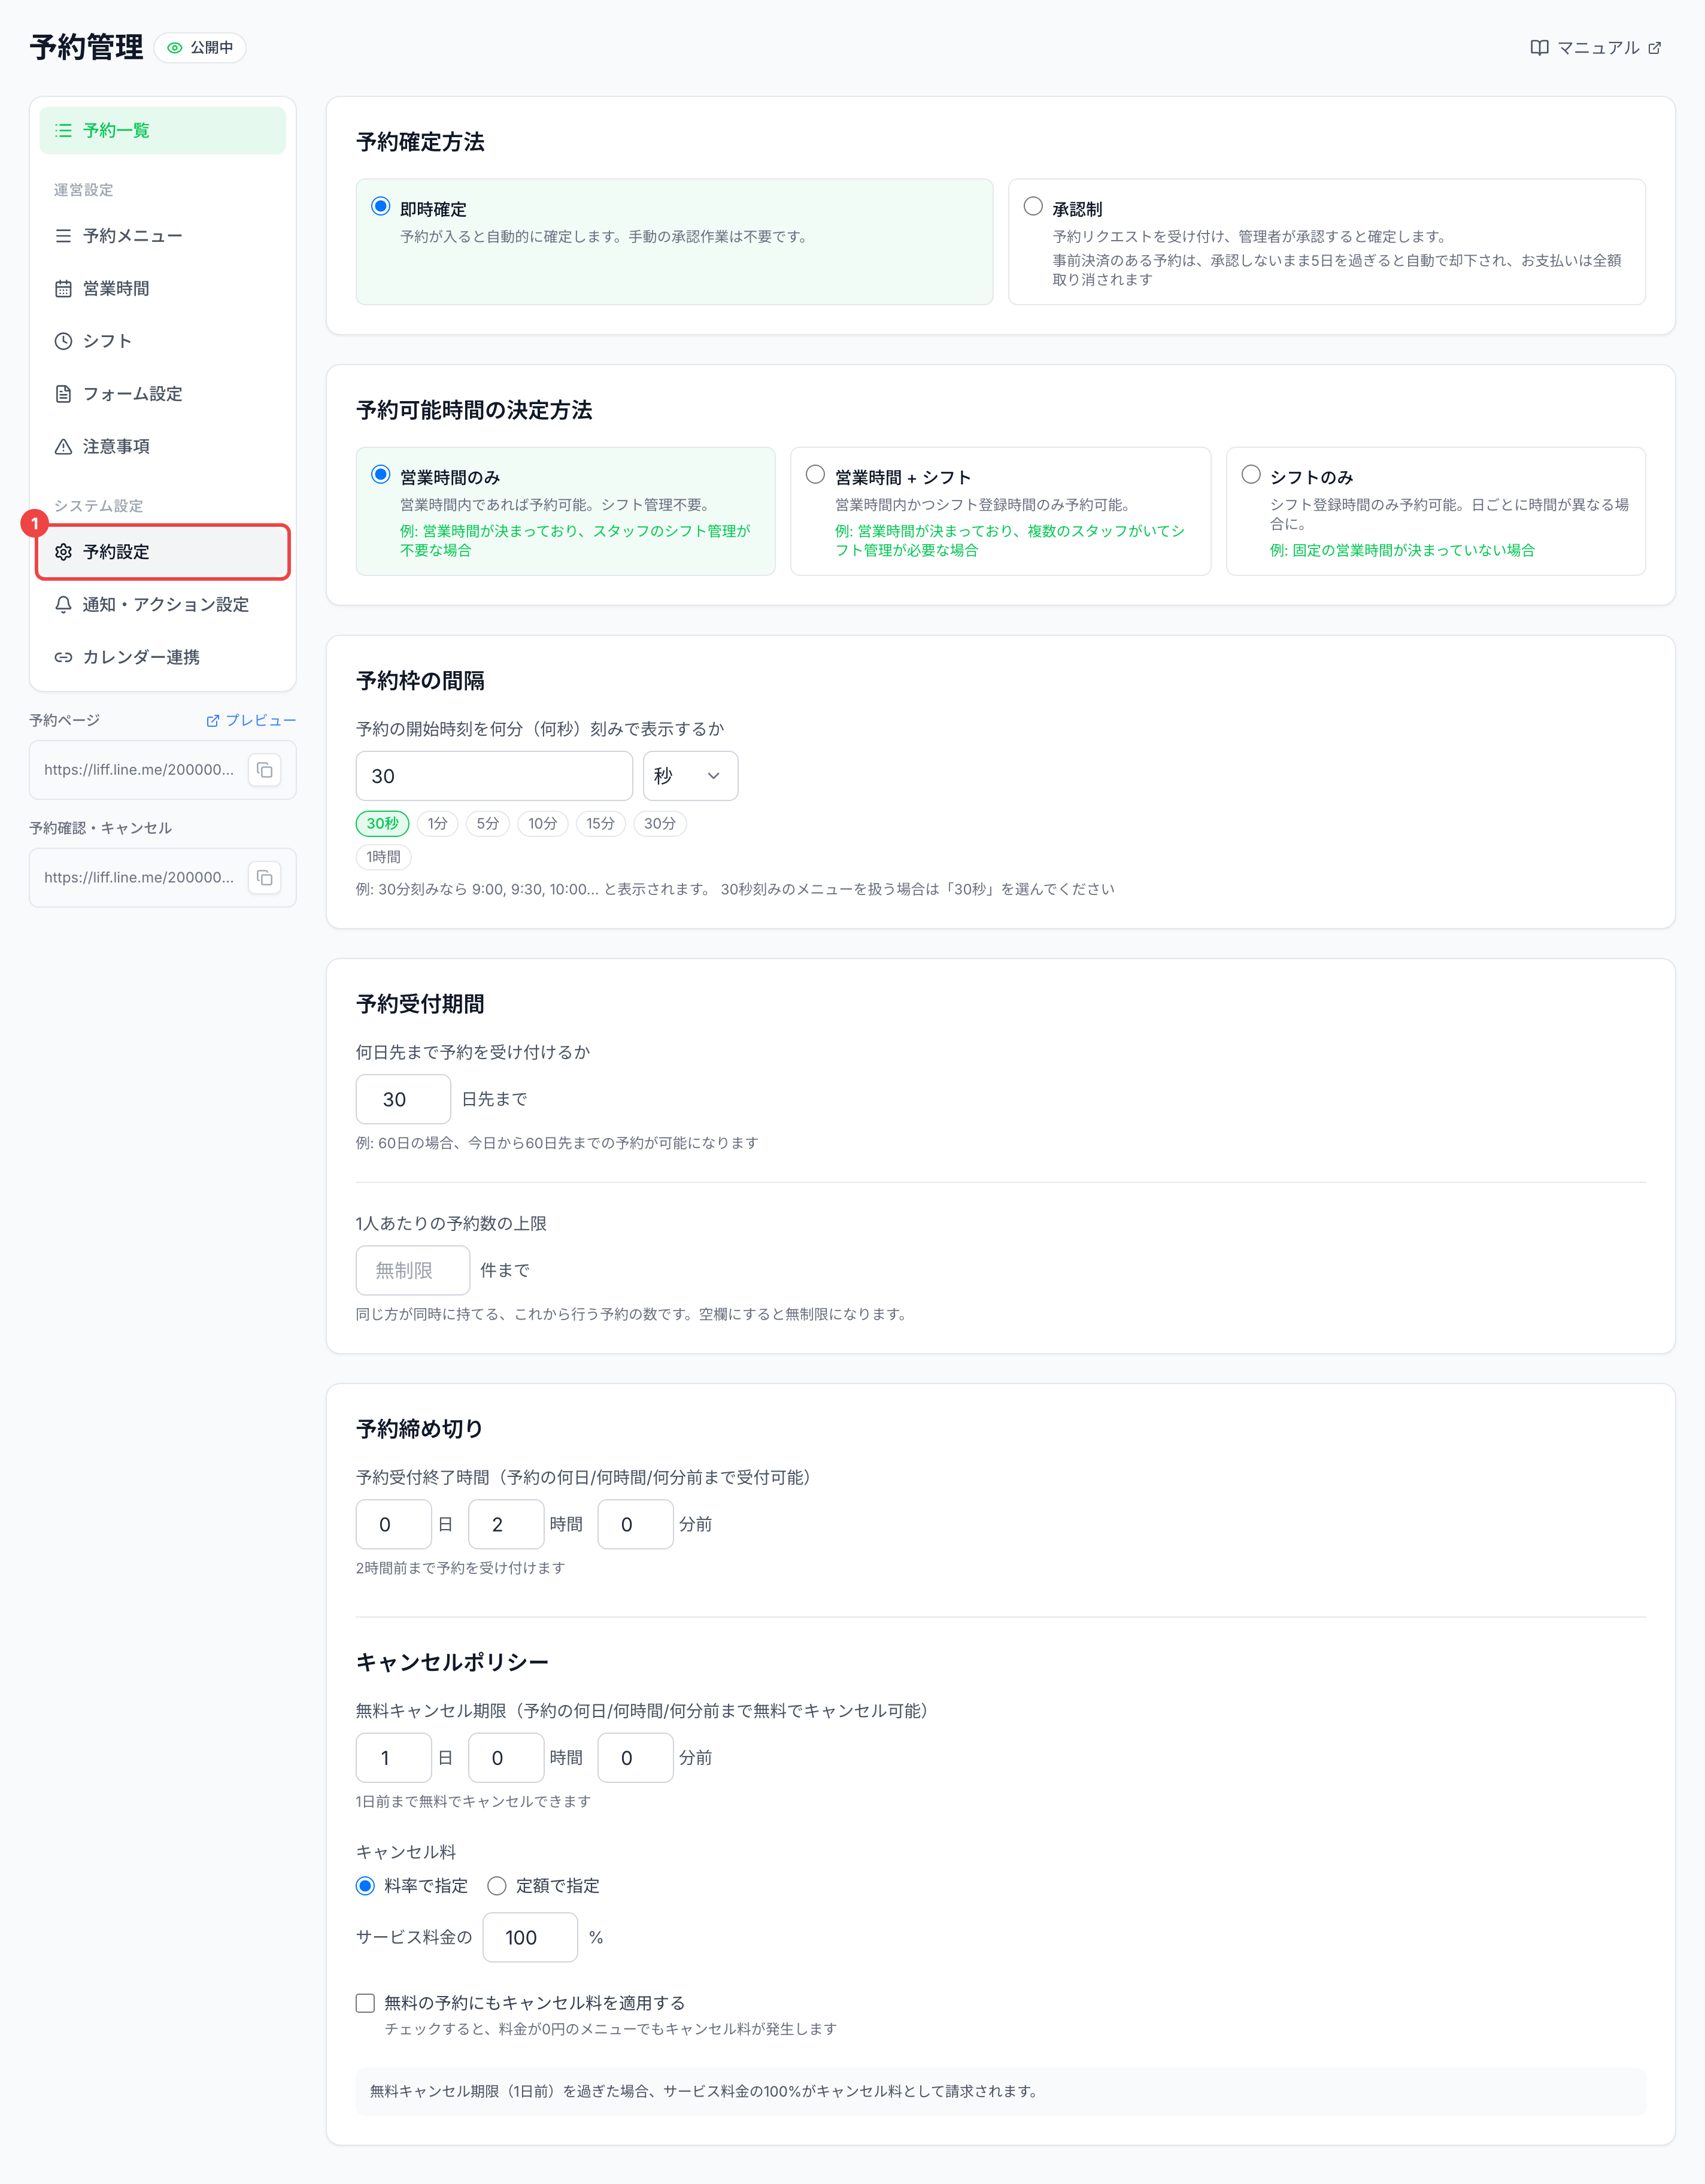Open カレンダー連携 in the sidebar
The height and width of the screenshot is (2184, 1705).
click(x=162, y=657)
